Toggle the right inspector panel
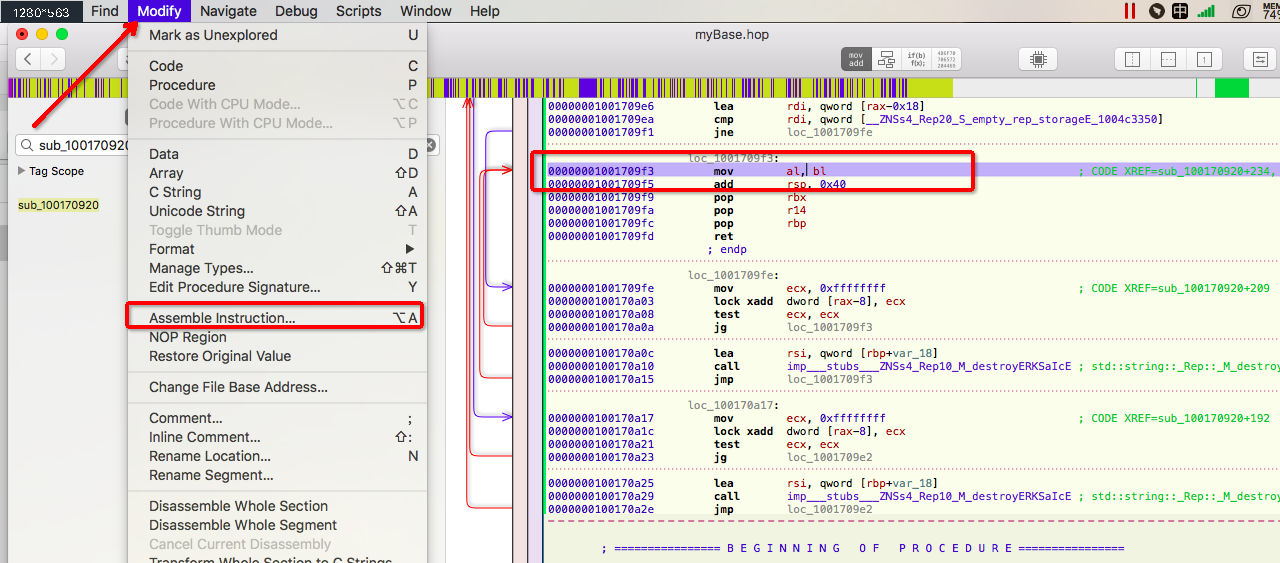This screenshot has height=563, width=1280. click(1205, 59)
